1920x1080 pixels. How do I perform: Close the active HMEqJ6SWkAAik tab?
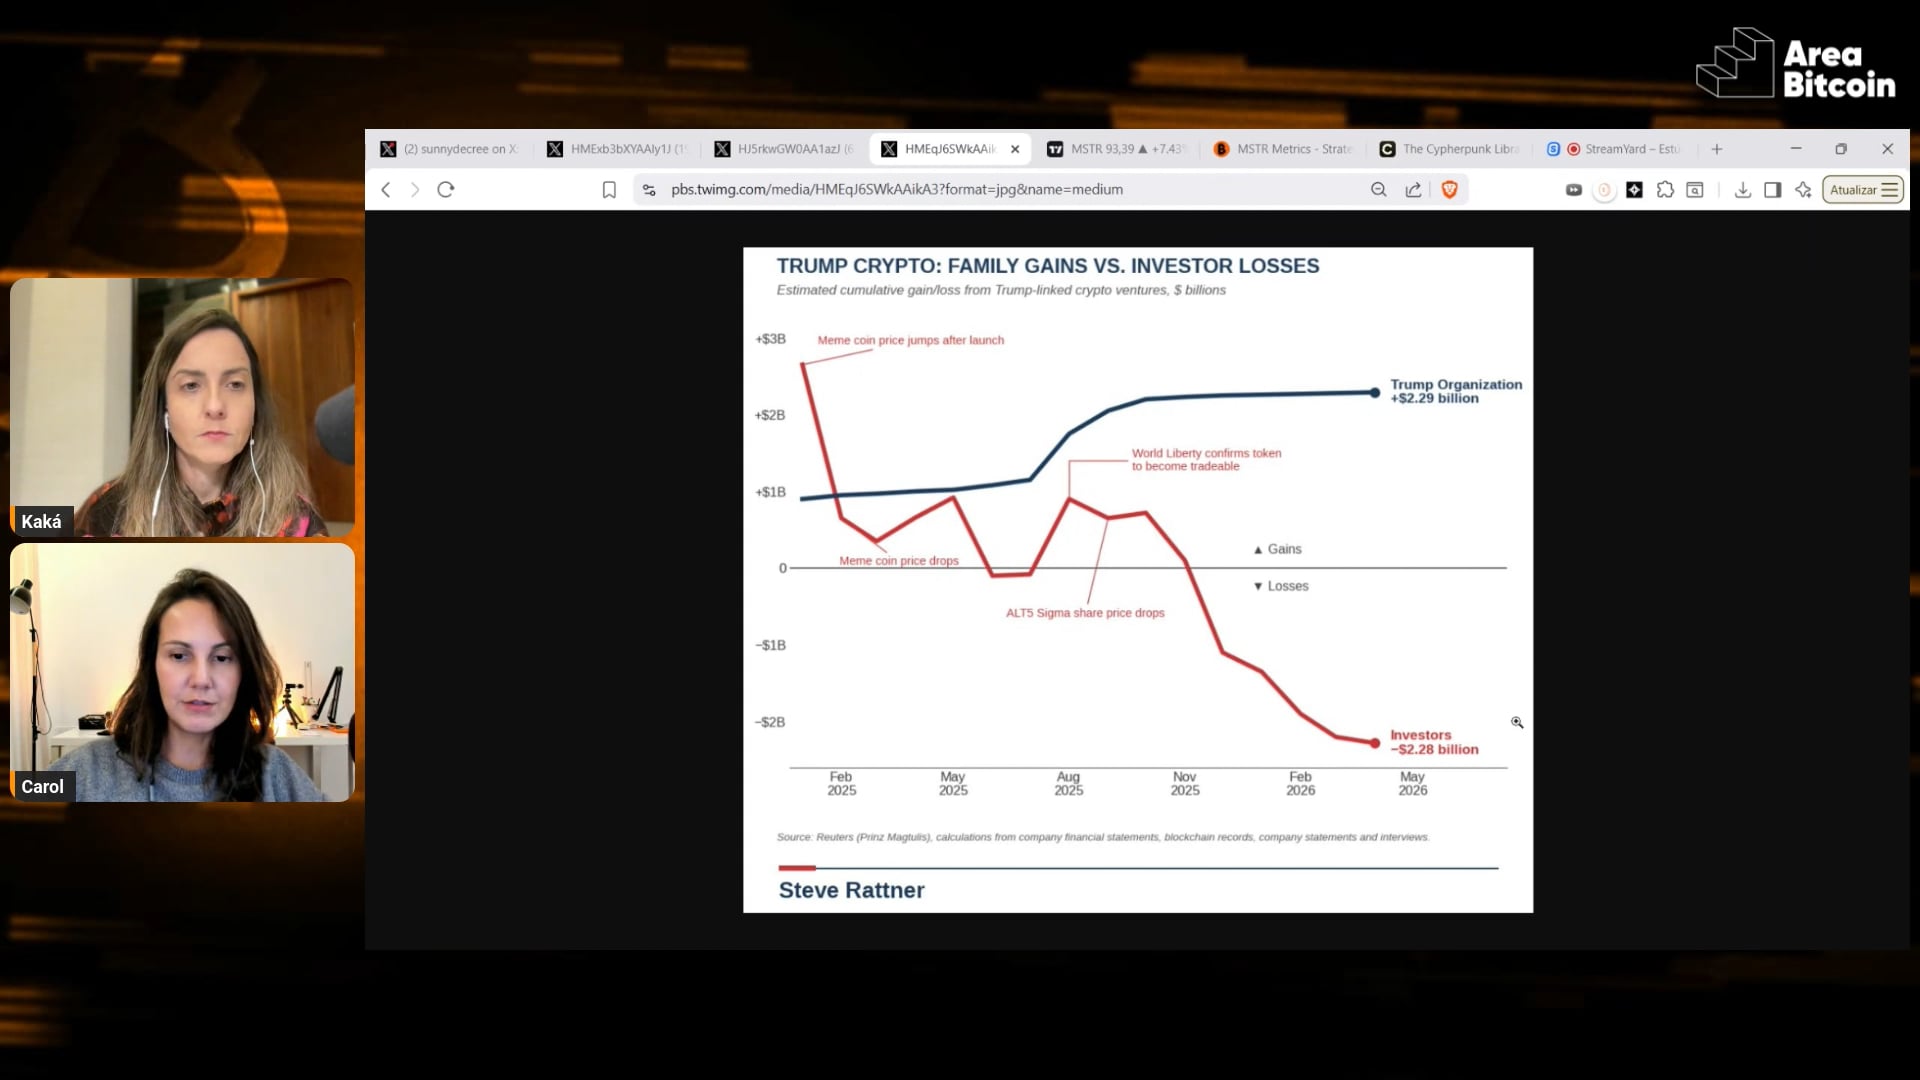point(1015,149)
